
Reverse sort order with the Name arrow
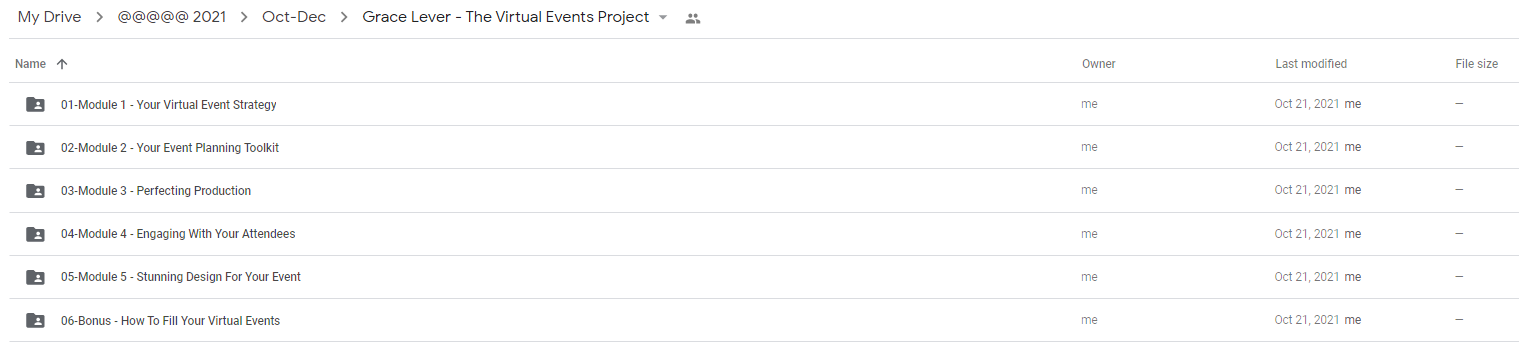pyautogui.click(x=62, y=64)
